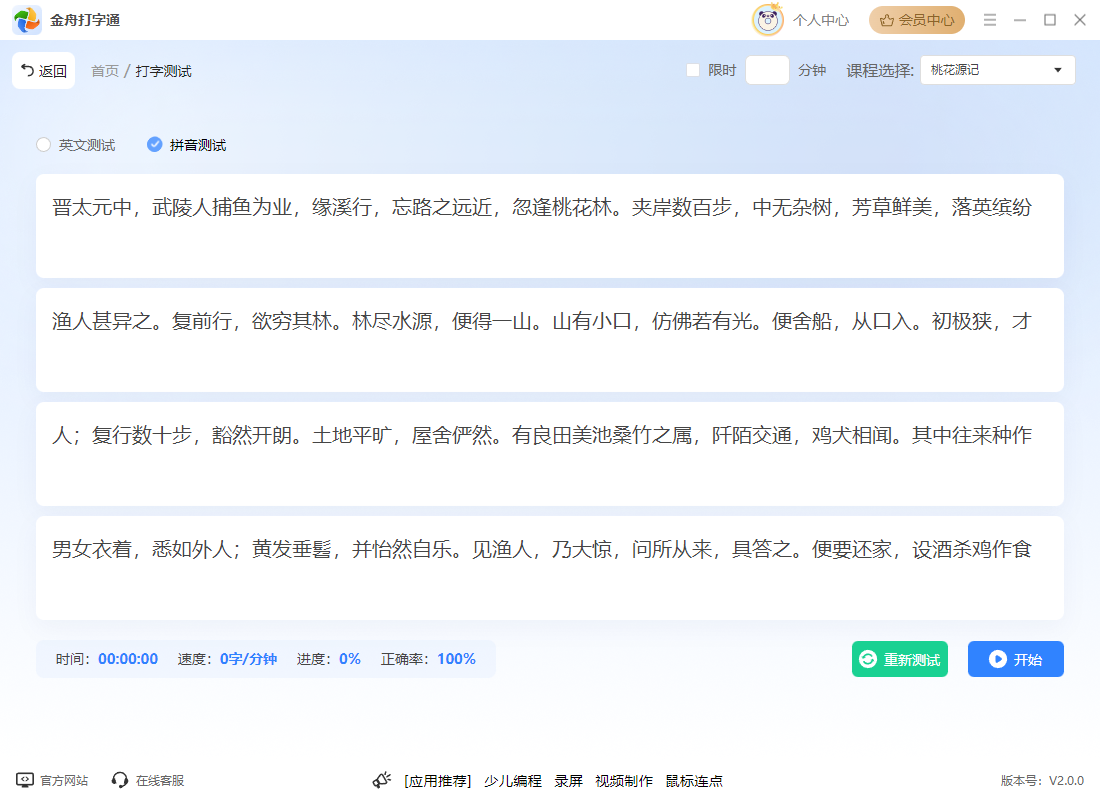The image size is (1100, 800).
Task: Click the 进度 progress value 0%
Action: [350, 659]
